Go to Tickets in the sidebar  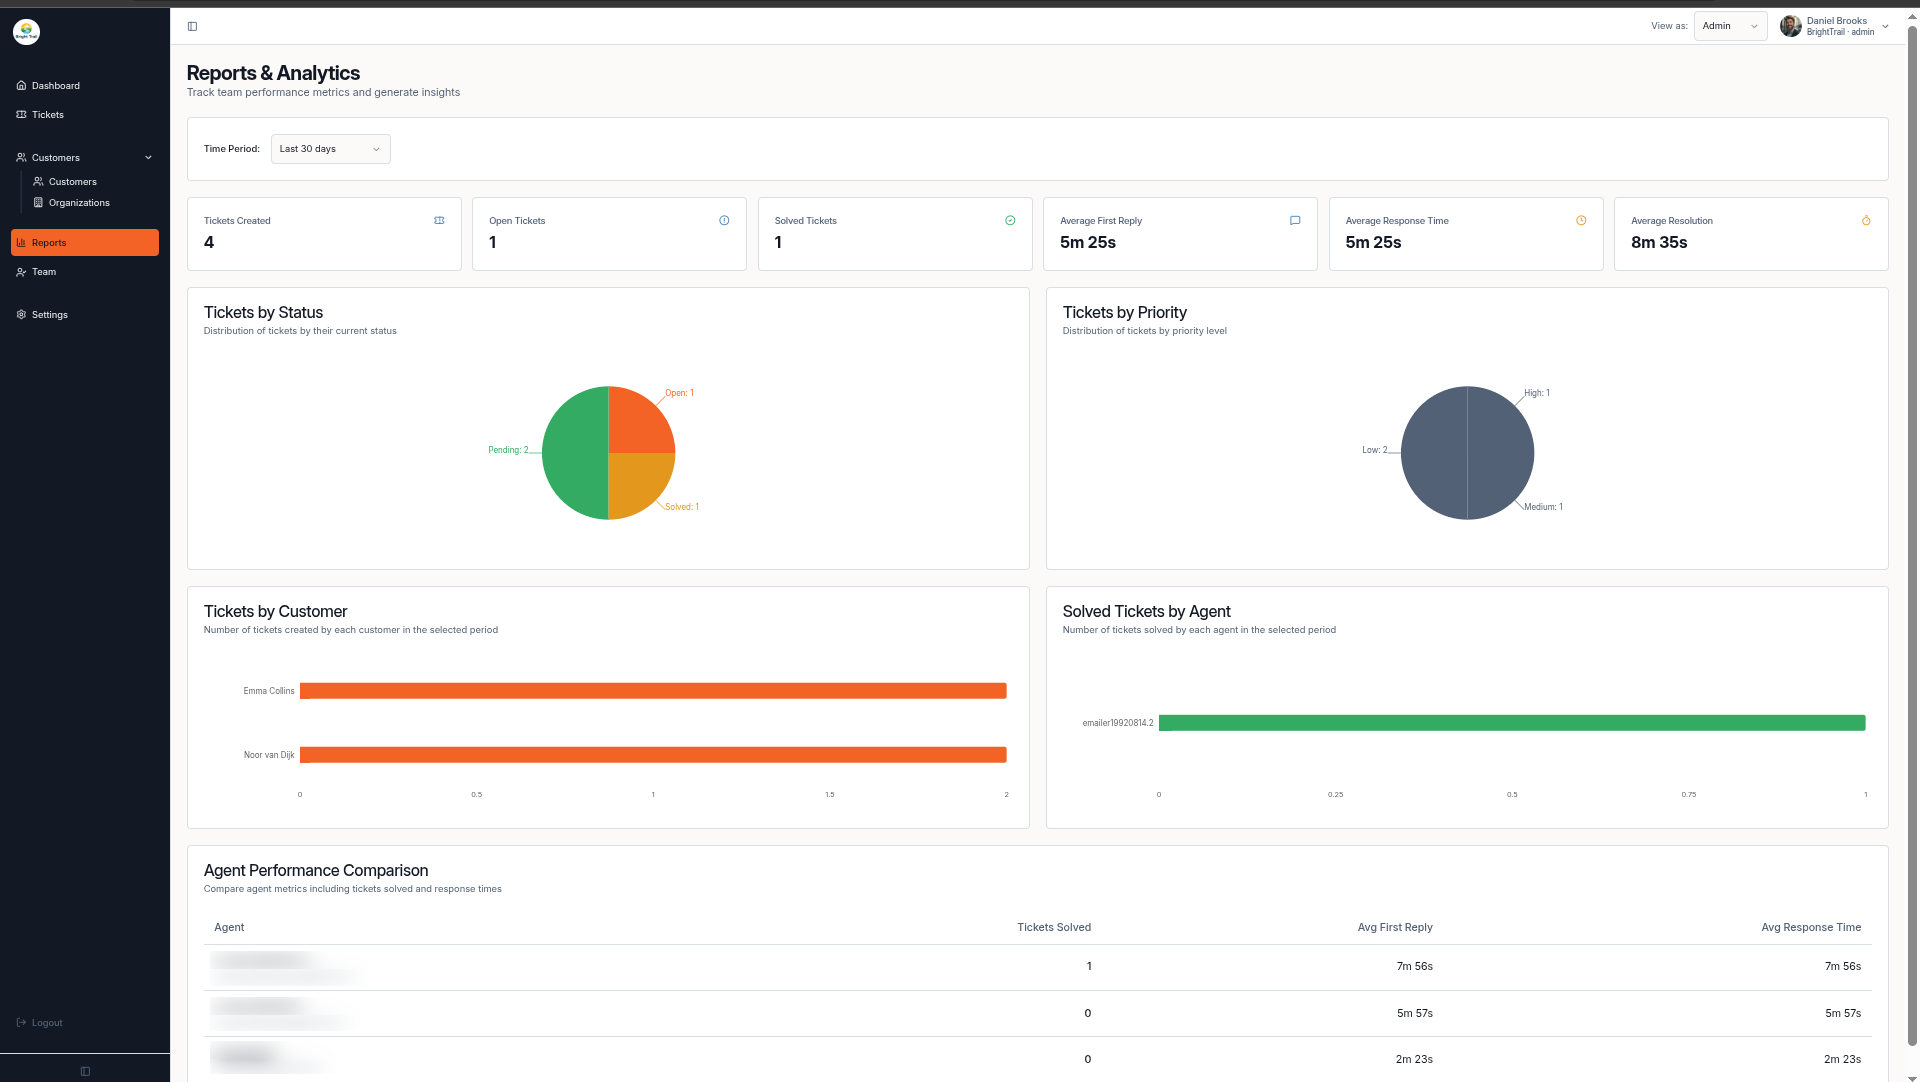click(85, 115)
